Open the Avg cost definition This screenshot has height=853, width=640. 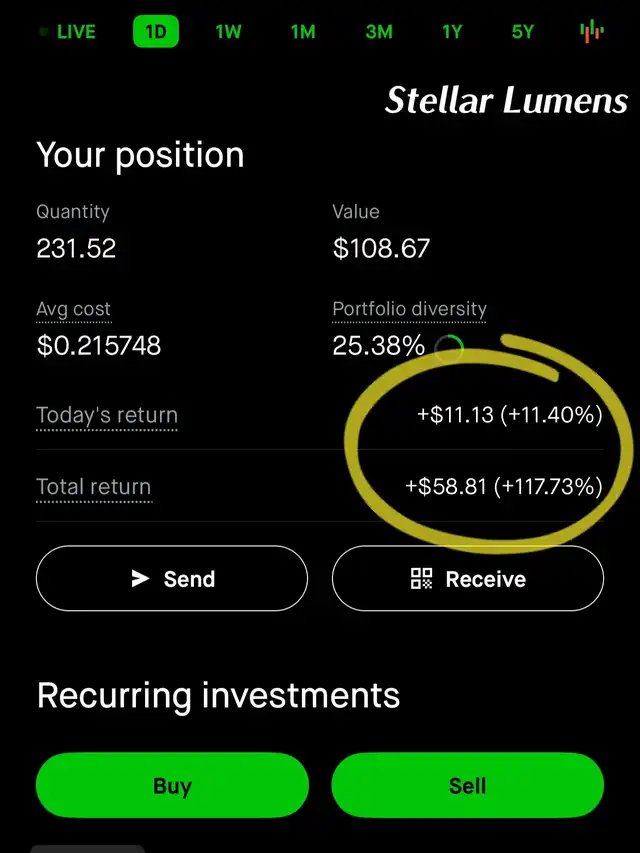73,310
